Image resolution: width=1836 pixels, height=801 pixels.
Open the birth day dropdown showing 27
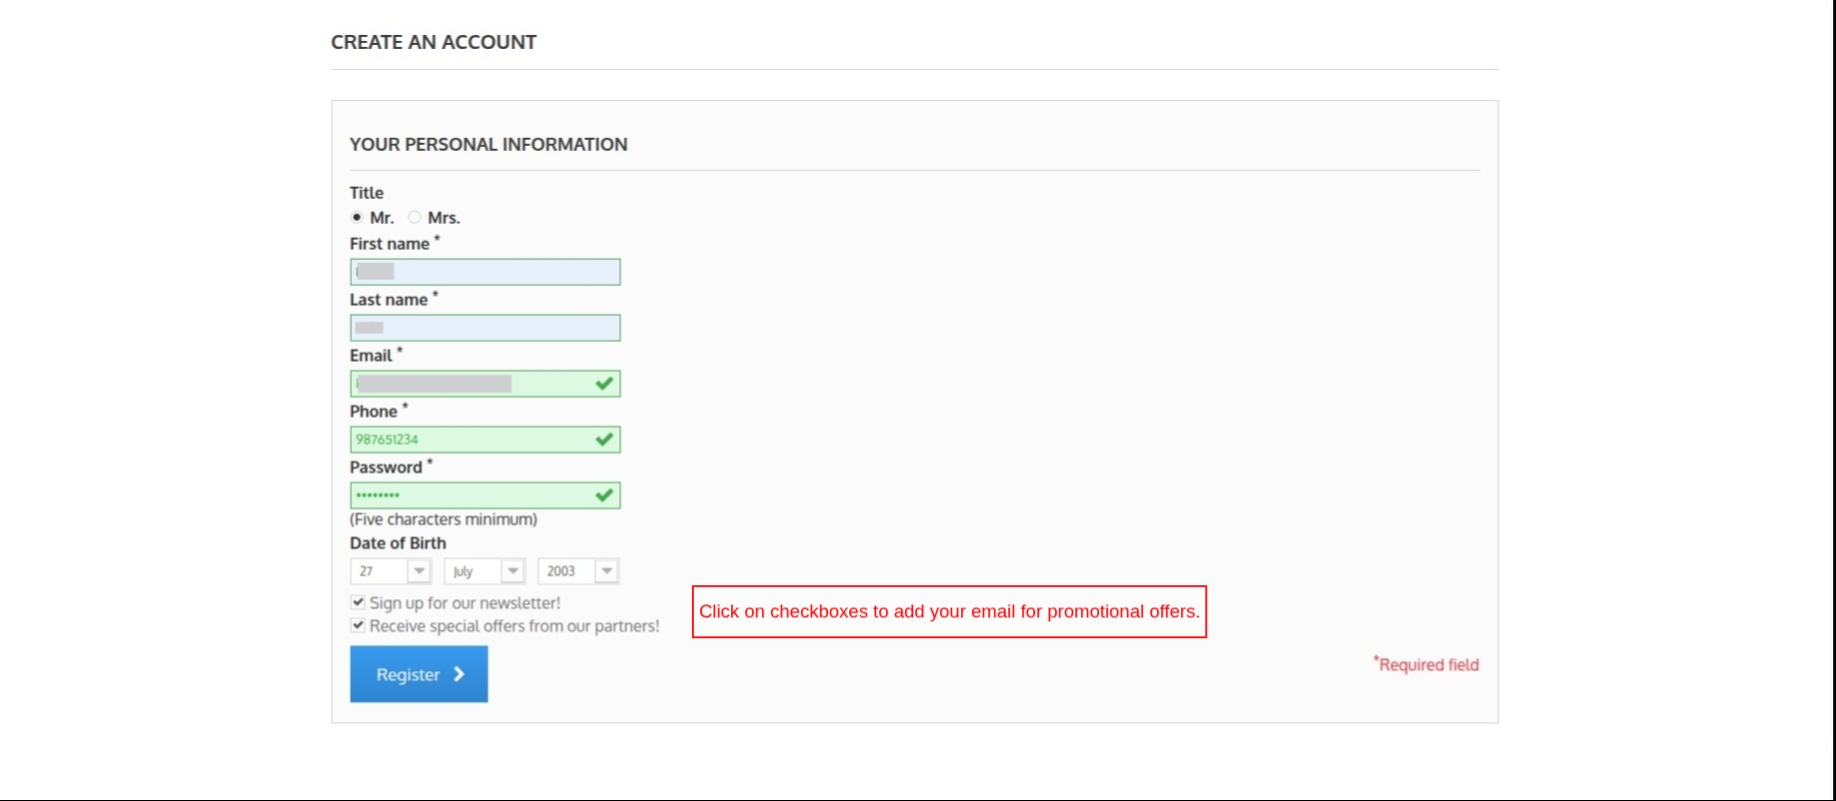(391, 571)
